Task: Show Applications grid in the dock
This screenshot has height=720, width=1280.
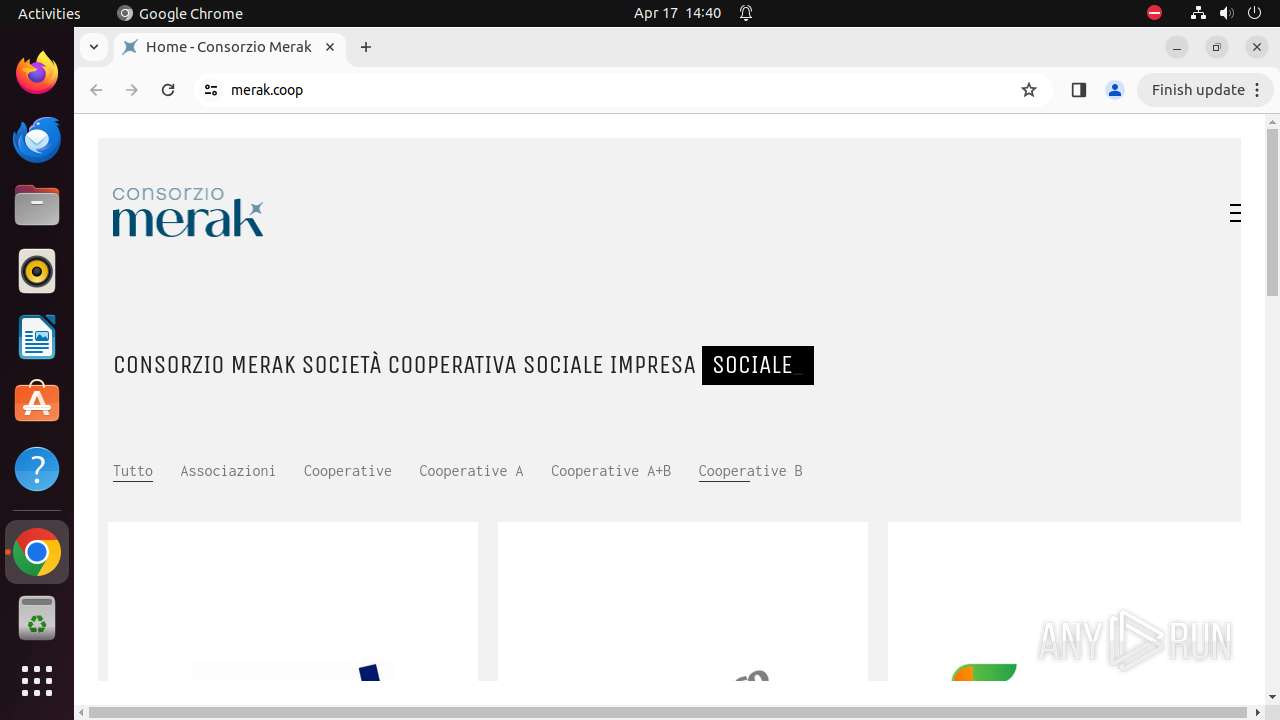Action: click(37, 681)
